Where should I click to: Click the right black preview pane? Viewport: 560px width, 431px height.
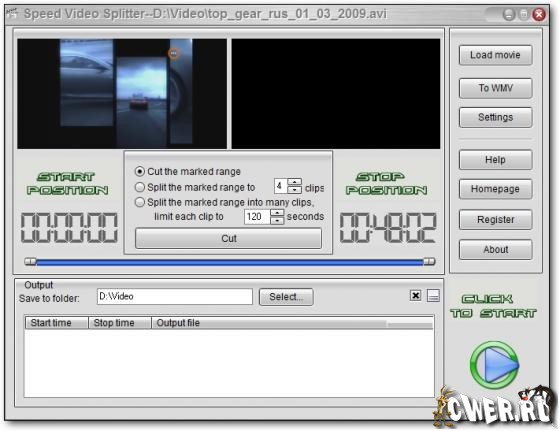[x=336, y=94]
